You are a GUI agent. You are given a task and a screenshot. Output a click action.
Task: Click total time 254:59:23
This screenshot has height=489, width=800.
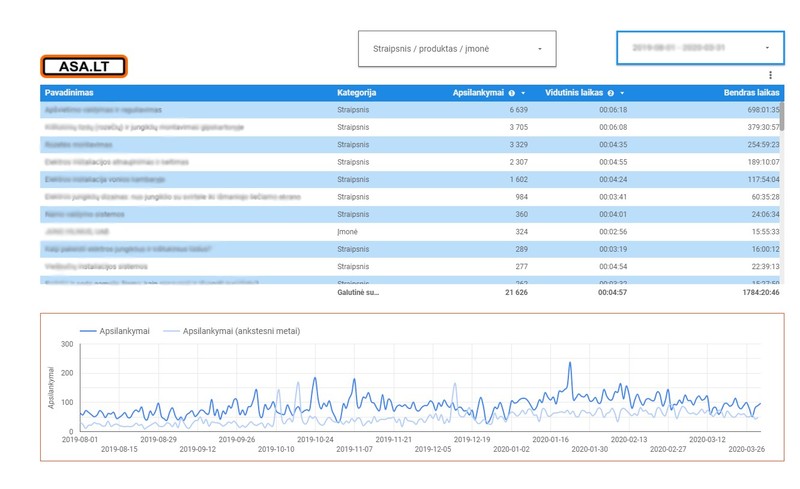click(764, 144)
